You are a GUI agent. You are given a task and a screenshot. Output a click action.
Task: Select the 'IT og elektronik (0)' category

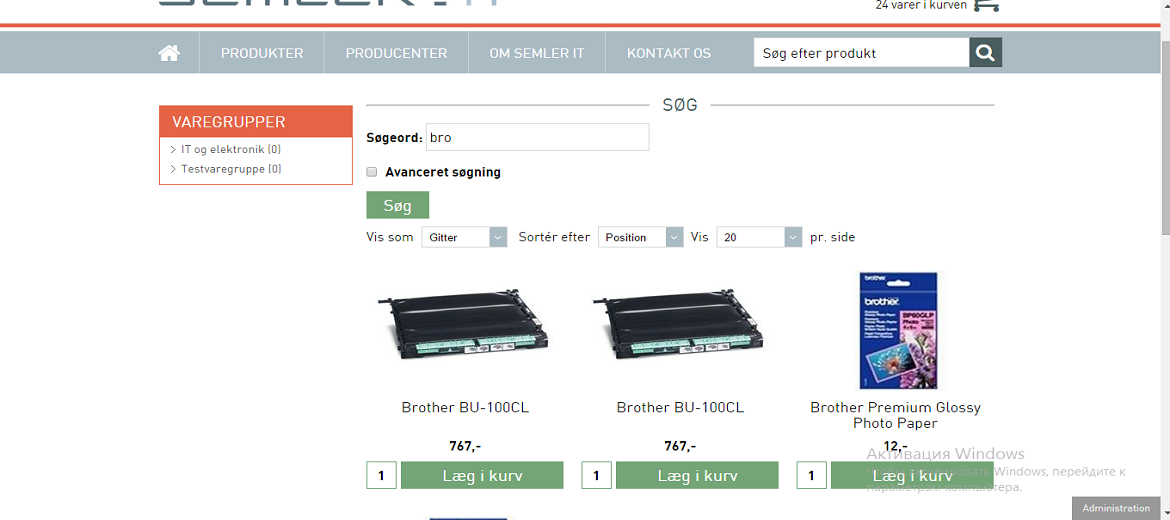point(231,149)
